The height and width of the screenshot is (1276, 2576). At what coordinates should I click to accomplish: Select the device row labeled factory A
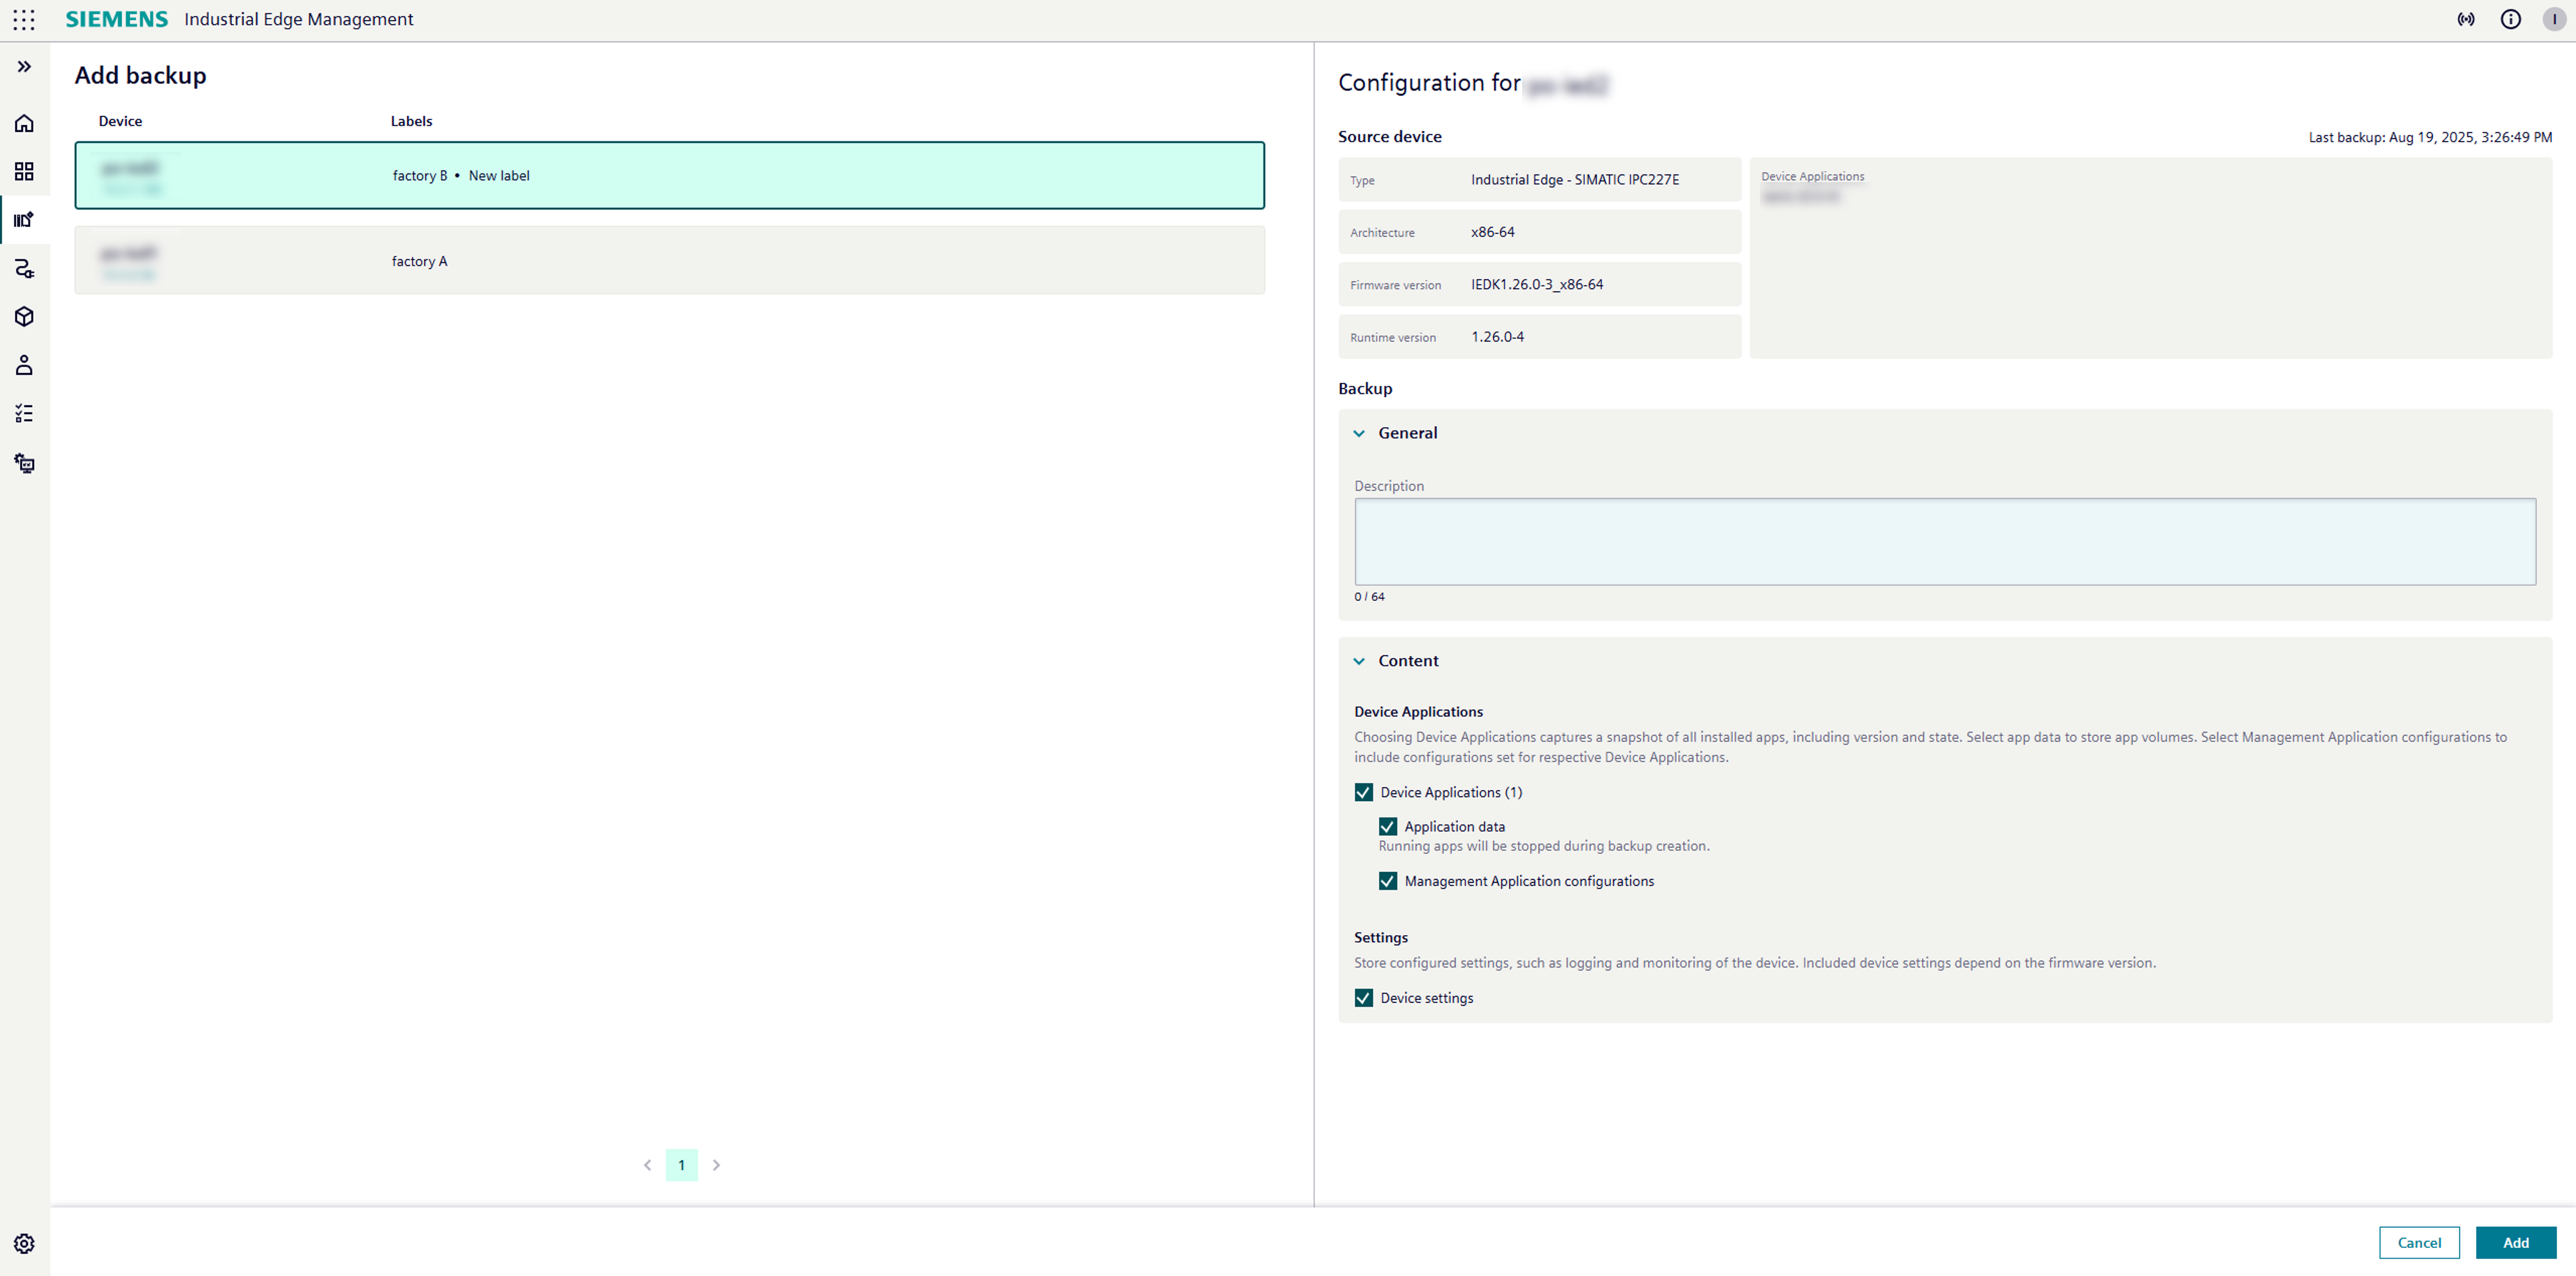(669, 261)
